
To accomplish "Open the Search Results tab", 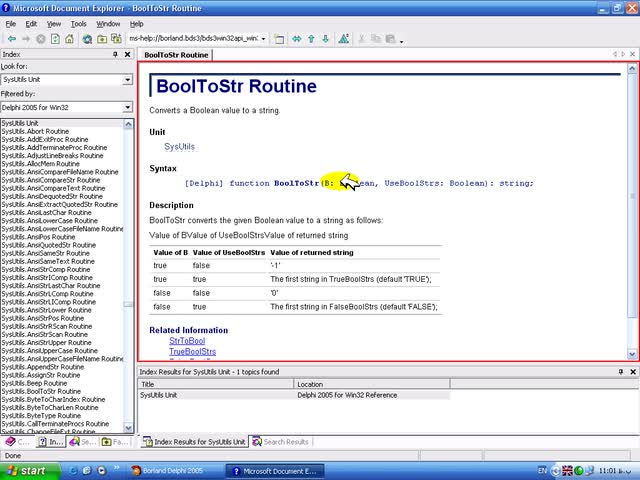I will tap(281, 442).
